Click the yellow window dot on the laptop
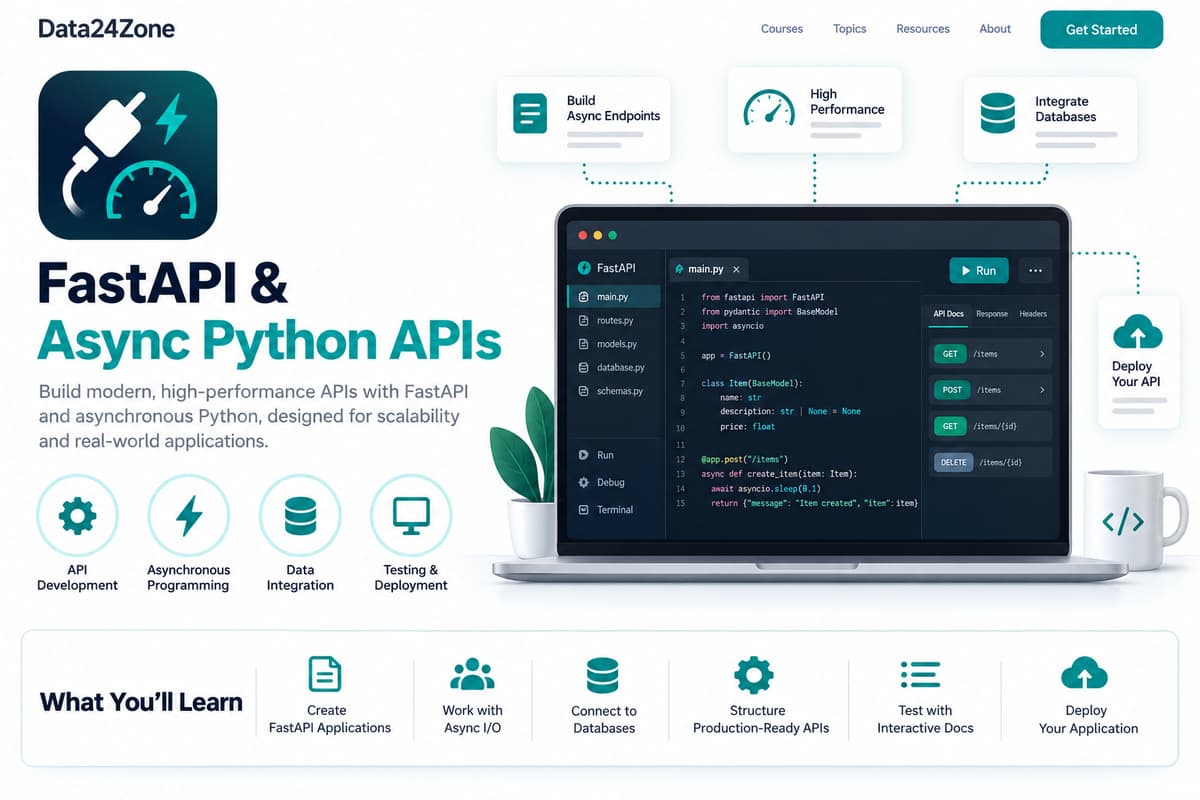 pos(598,236)
